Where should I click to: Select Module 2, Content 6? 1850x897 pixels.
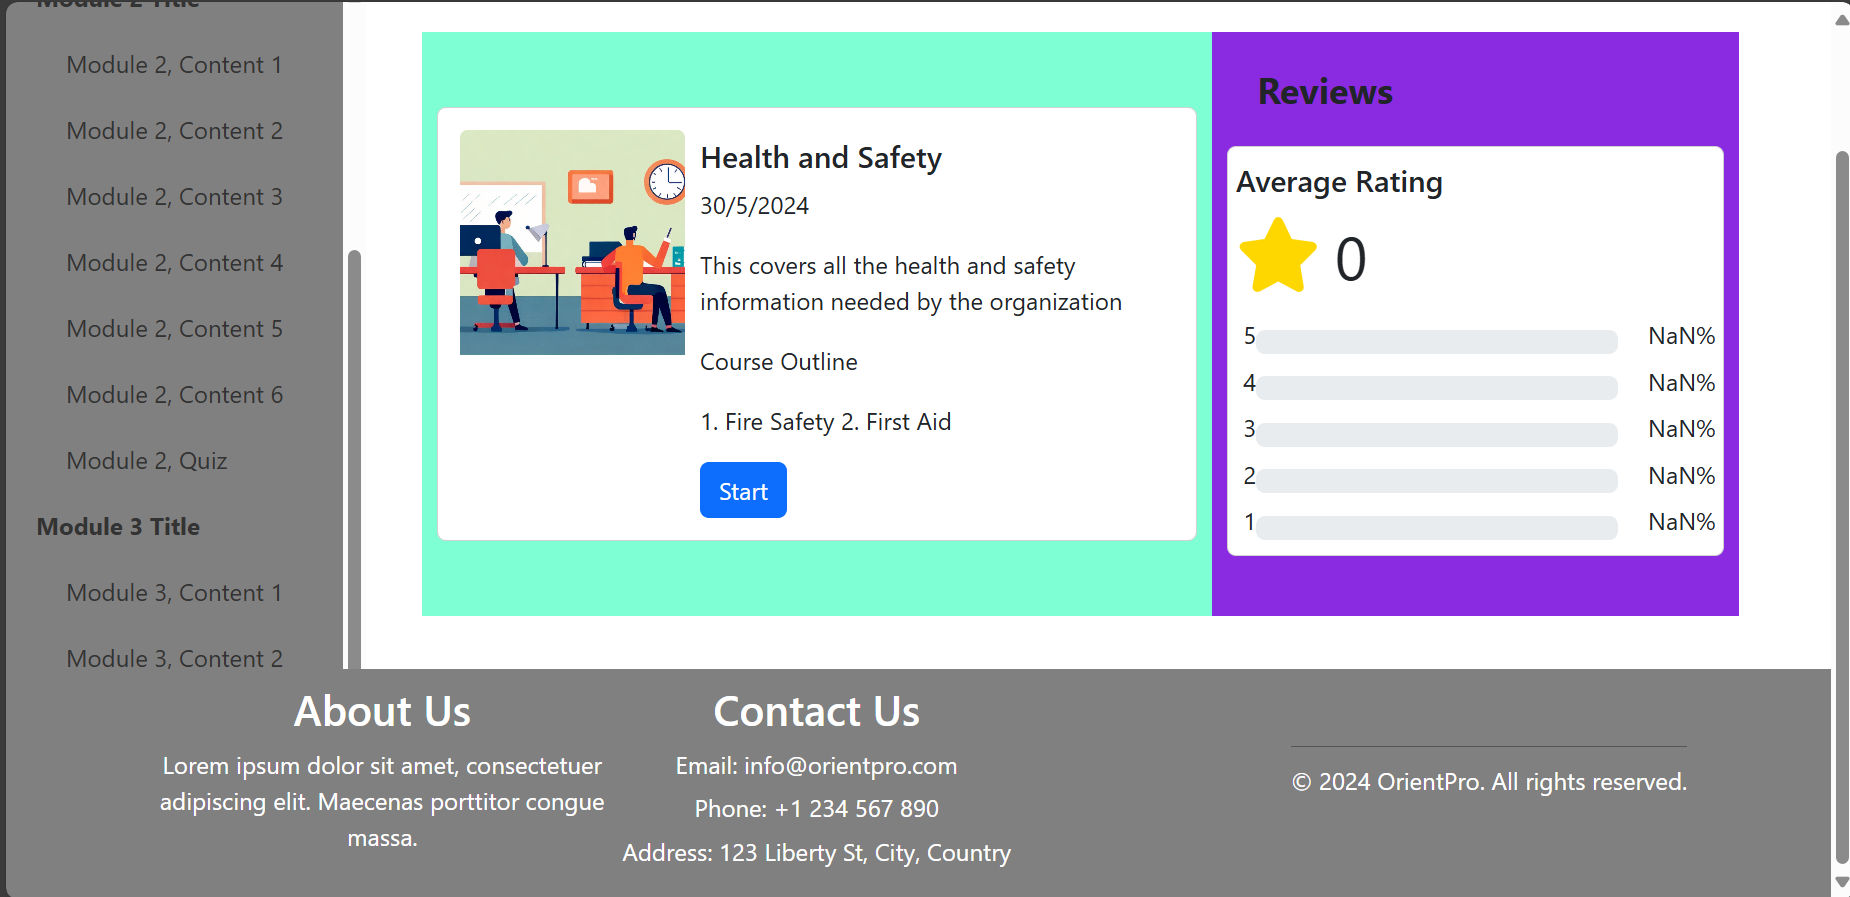(175, 395)
